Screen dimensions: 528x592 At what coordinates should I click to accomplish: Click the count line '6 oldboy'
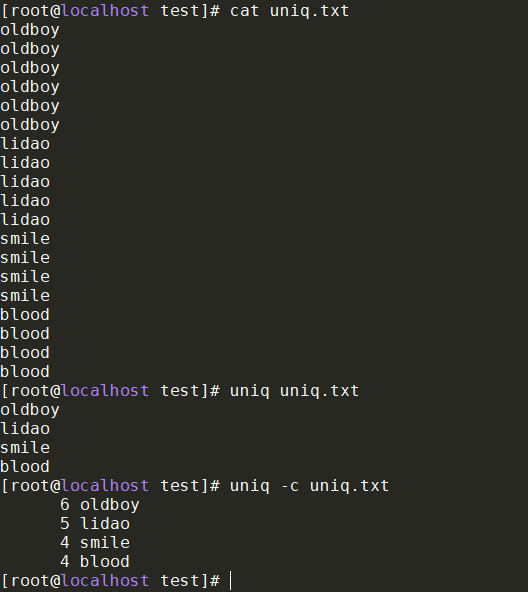click(100, 505)
